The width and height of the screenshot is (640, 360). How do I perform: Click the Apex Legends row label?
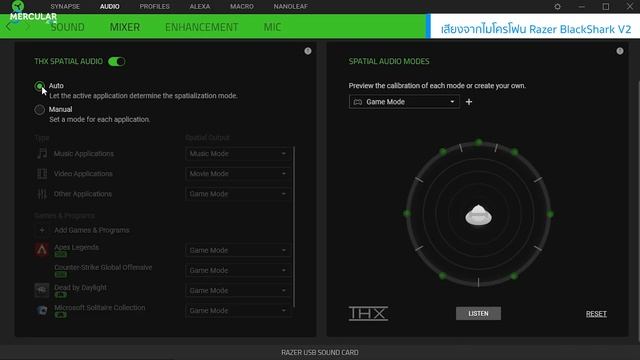(76, 247)
